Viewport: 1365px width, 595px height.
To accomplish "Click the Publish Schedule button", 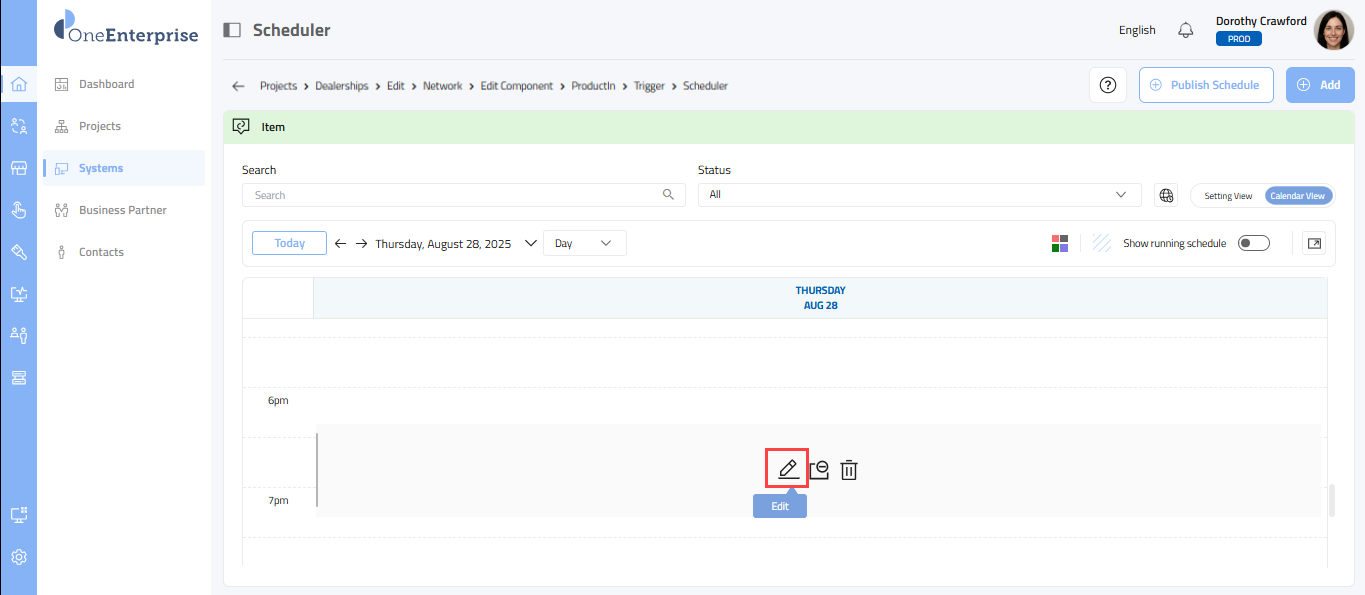I will (1205, 85).
